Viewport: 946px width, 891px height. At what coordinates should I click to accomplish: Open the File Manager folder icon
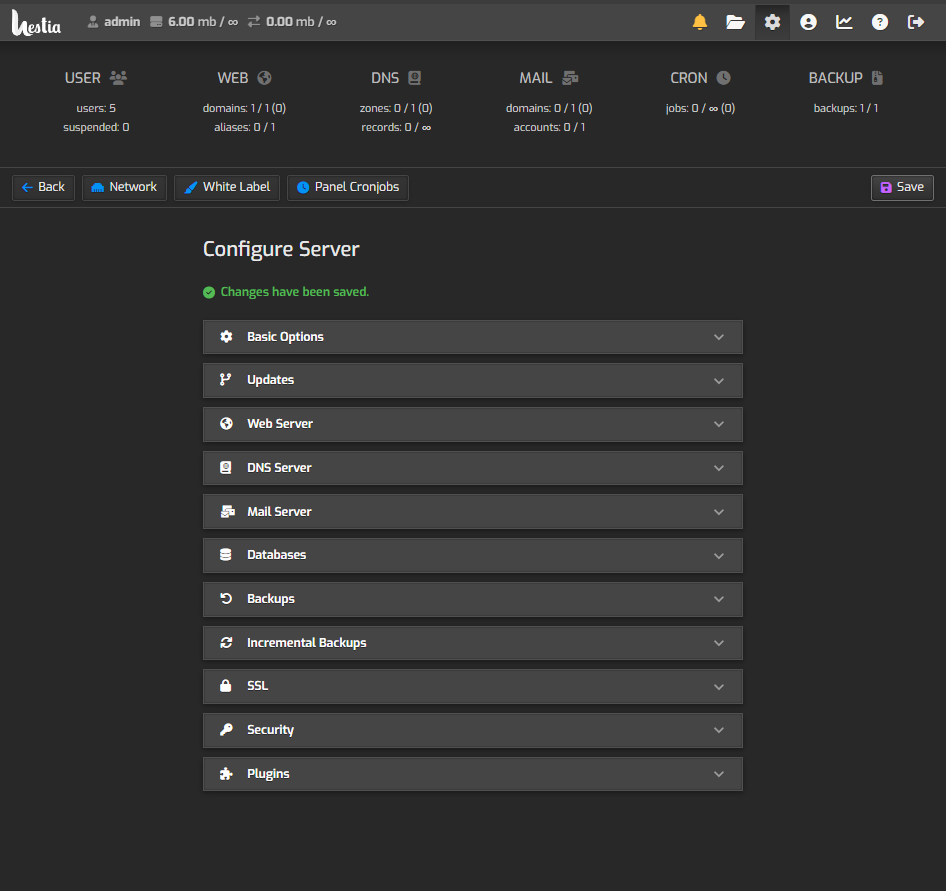[735, 22]
